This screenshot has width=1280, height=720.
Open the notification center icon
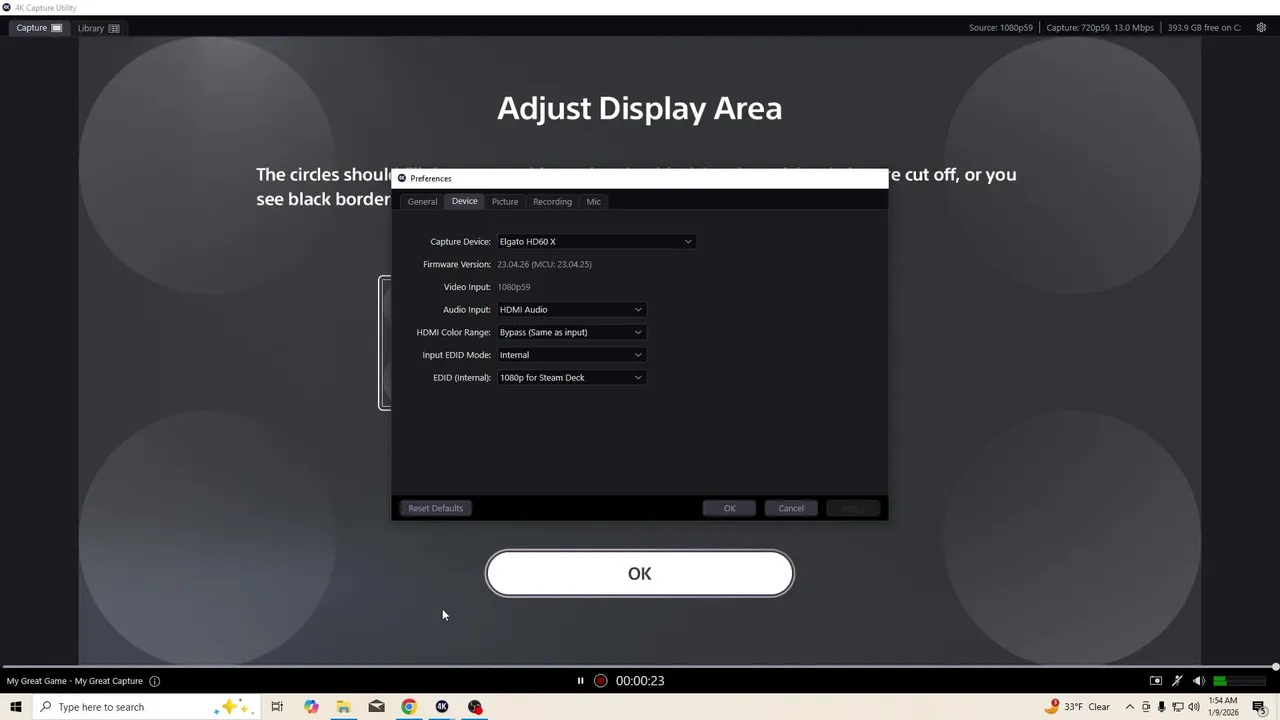(1259, 707)
